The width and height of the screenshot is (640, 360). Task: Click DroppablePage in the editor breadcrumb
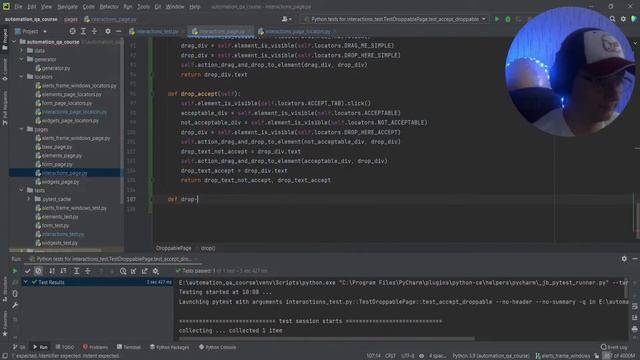click(x=173, y=248)
